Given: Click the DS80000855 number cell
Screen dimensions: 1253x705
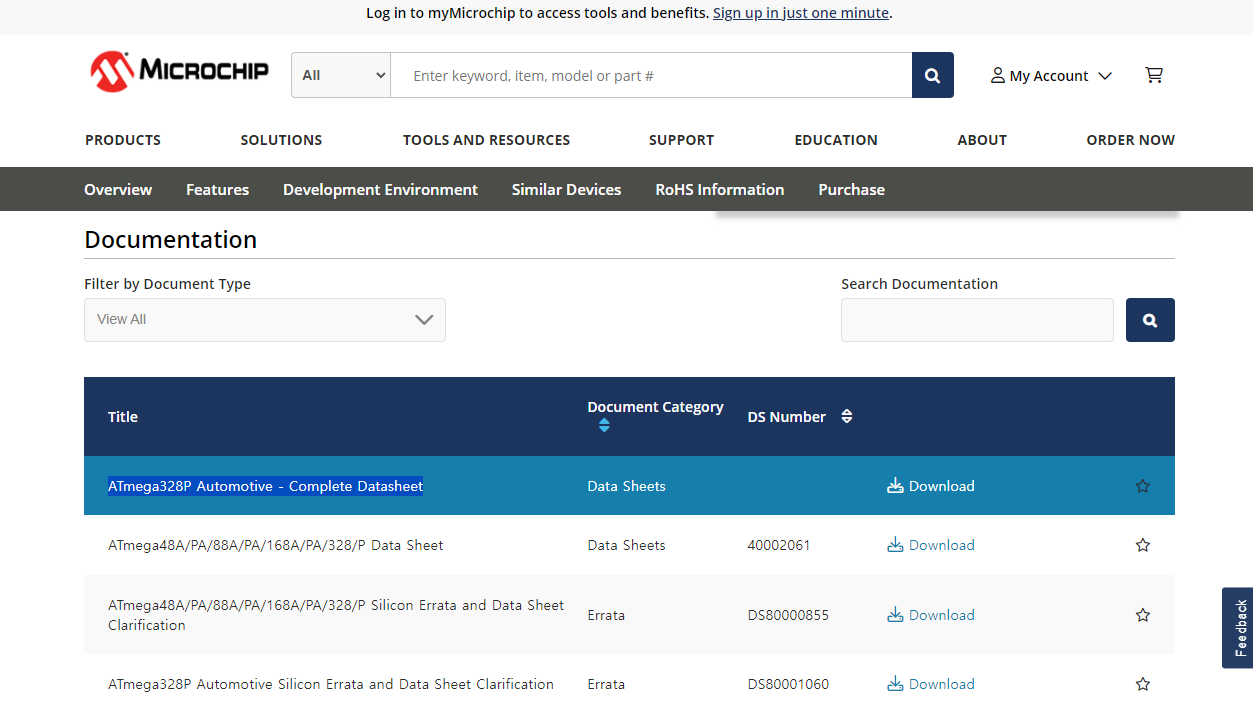Looking at the screenshot, I should coord(788,615).
